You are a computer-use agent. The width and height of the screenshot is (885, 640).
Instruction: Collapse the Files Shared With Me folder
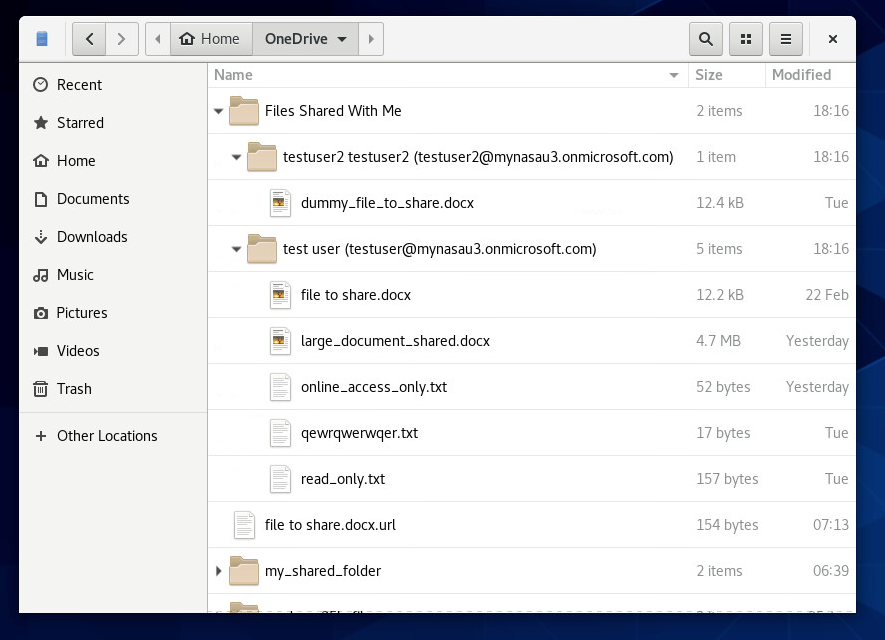[219, 111]
